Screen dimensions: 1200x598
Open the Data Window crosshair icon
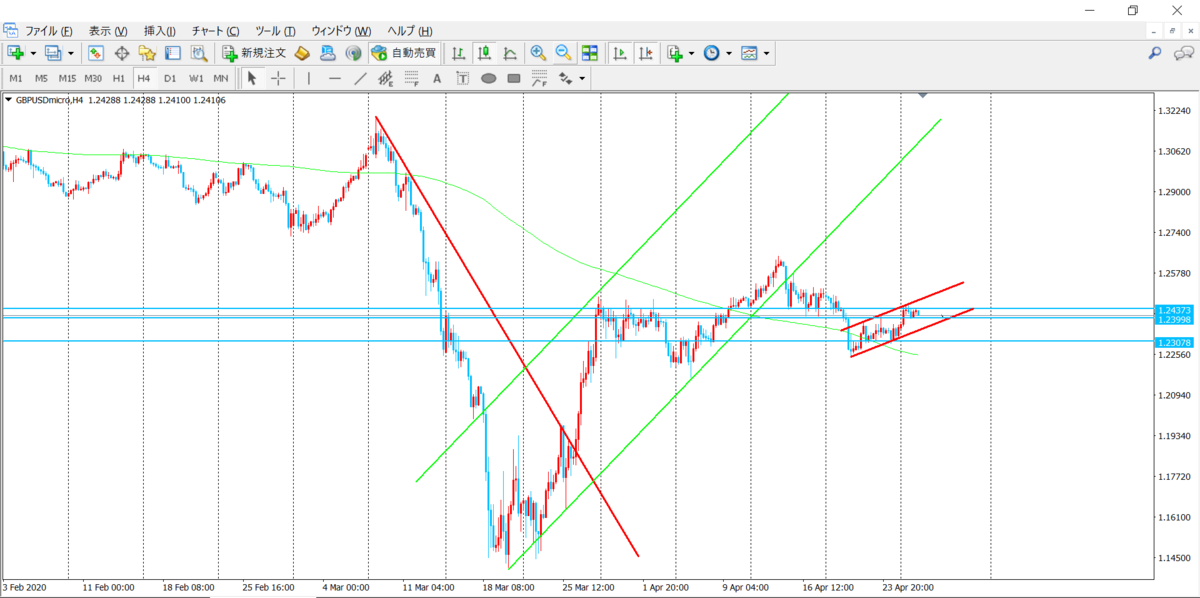[122, 53]
